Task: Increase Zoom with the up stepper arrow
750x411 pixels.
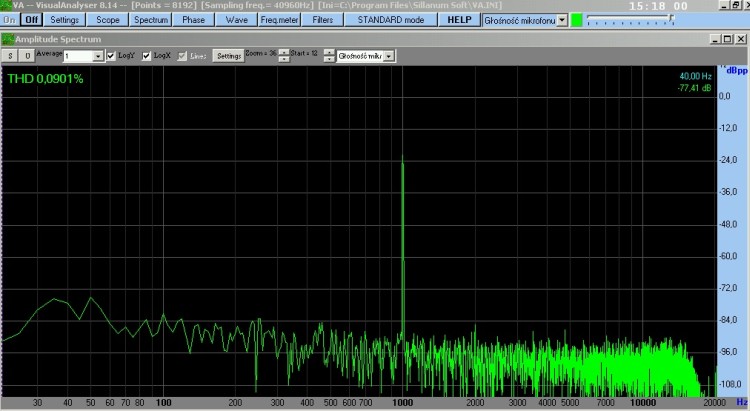Action: click(x=284, y=52)
